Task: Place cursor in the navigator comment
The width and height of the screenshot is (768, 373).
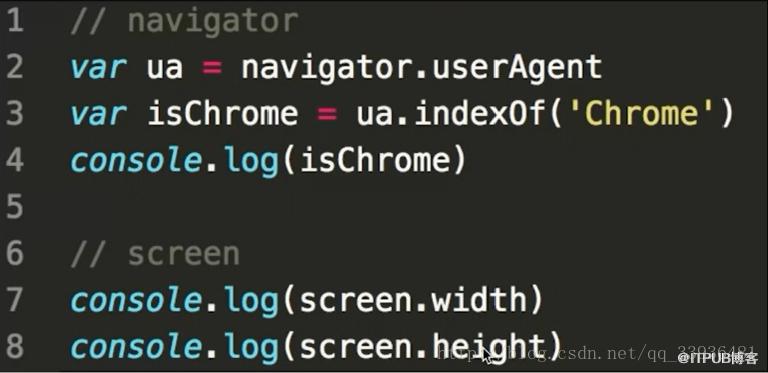Action: tap(184, 22)
